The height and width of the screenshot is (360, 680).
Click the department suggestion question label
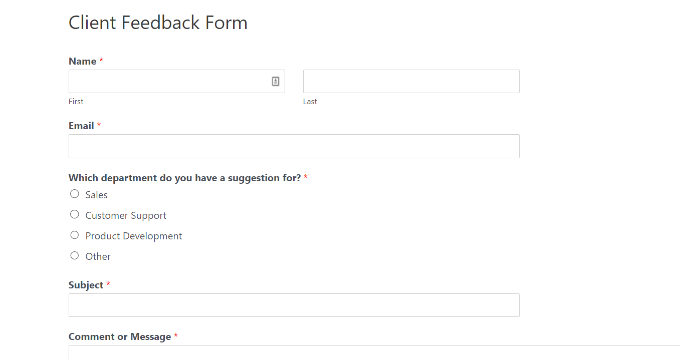[185, 178]
